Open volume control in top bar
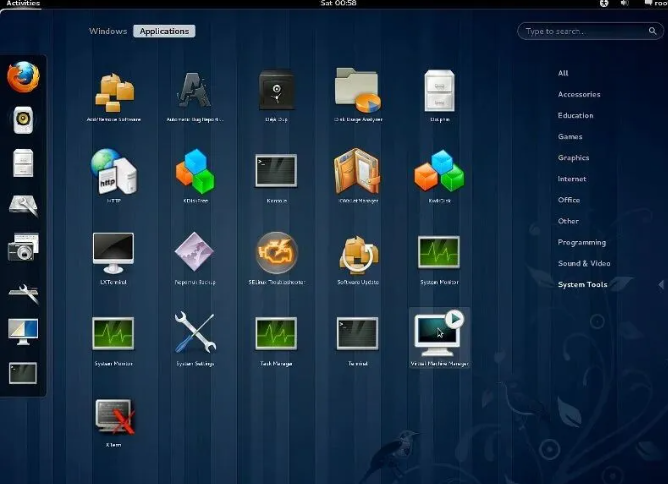Image resolution: width=668 pixels, height=484 pixels. (625, 4)
